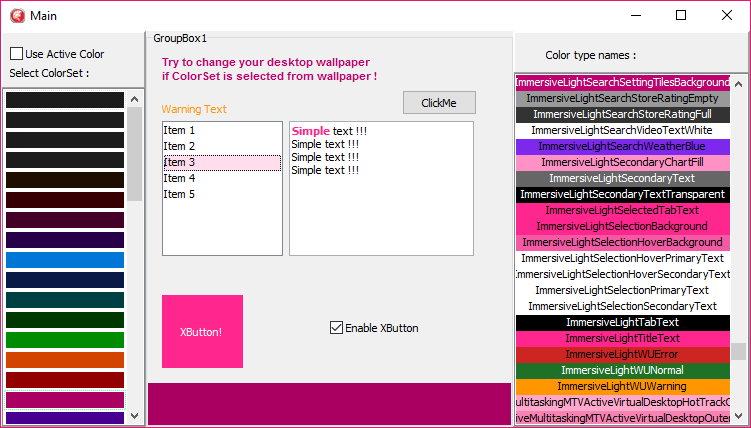751x428 pixels.
Task: Select the red ImmersiveLightWUError row
Action: 623,354
